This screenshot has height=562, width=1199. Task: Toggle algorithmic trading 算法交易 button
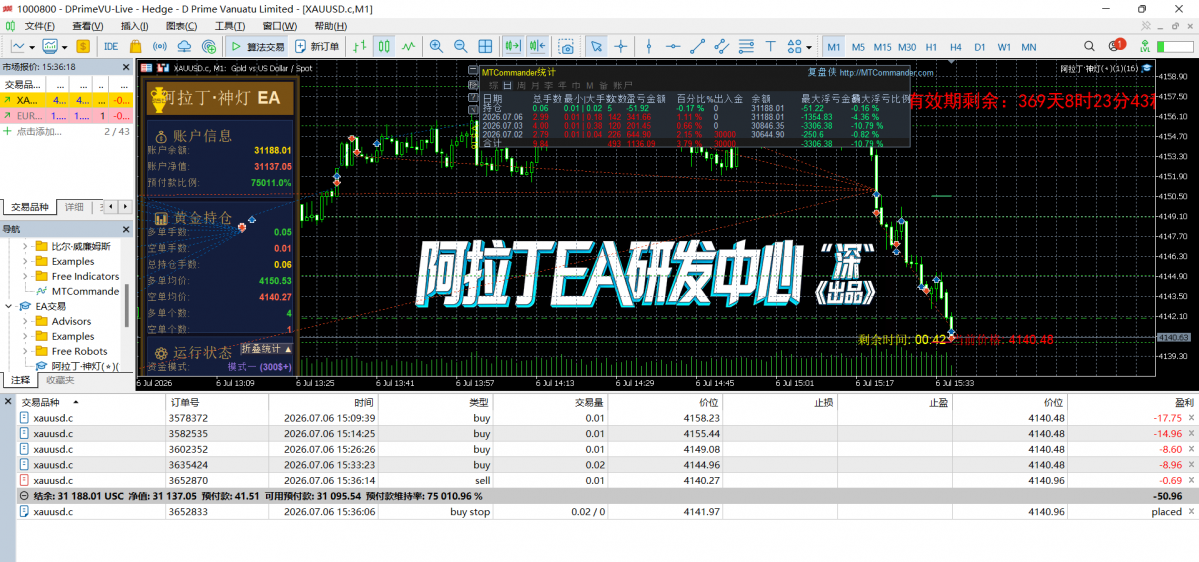click(x=258, y=46)
